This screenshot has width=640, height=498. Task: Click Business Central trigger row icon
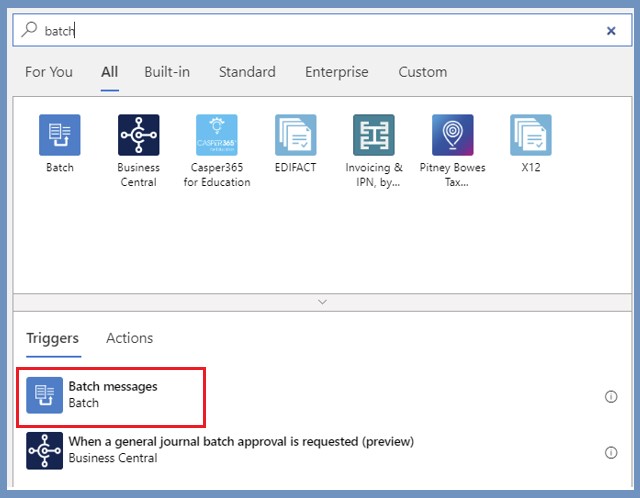tap(44, 451)
